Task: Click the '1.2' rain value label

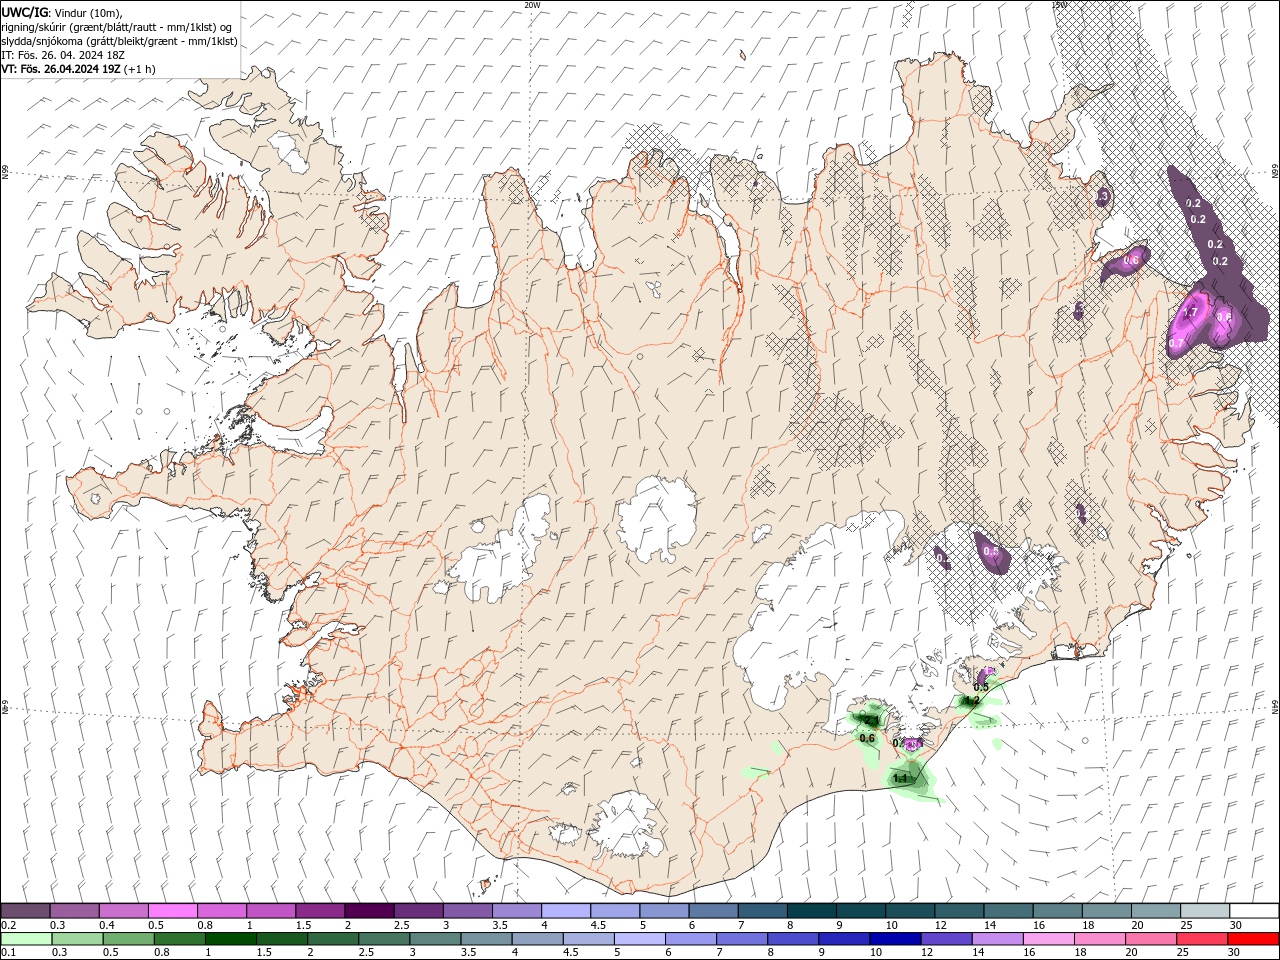Action: pyautogui.click(x=970, y=701)
